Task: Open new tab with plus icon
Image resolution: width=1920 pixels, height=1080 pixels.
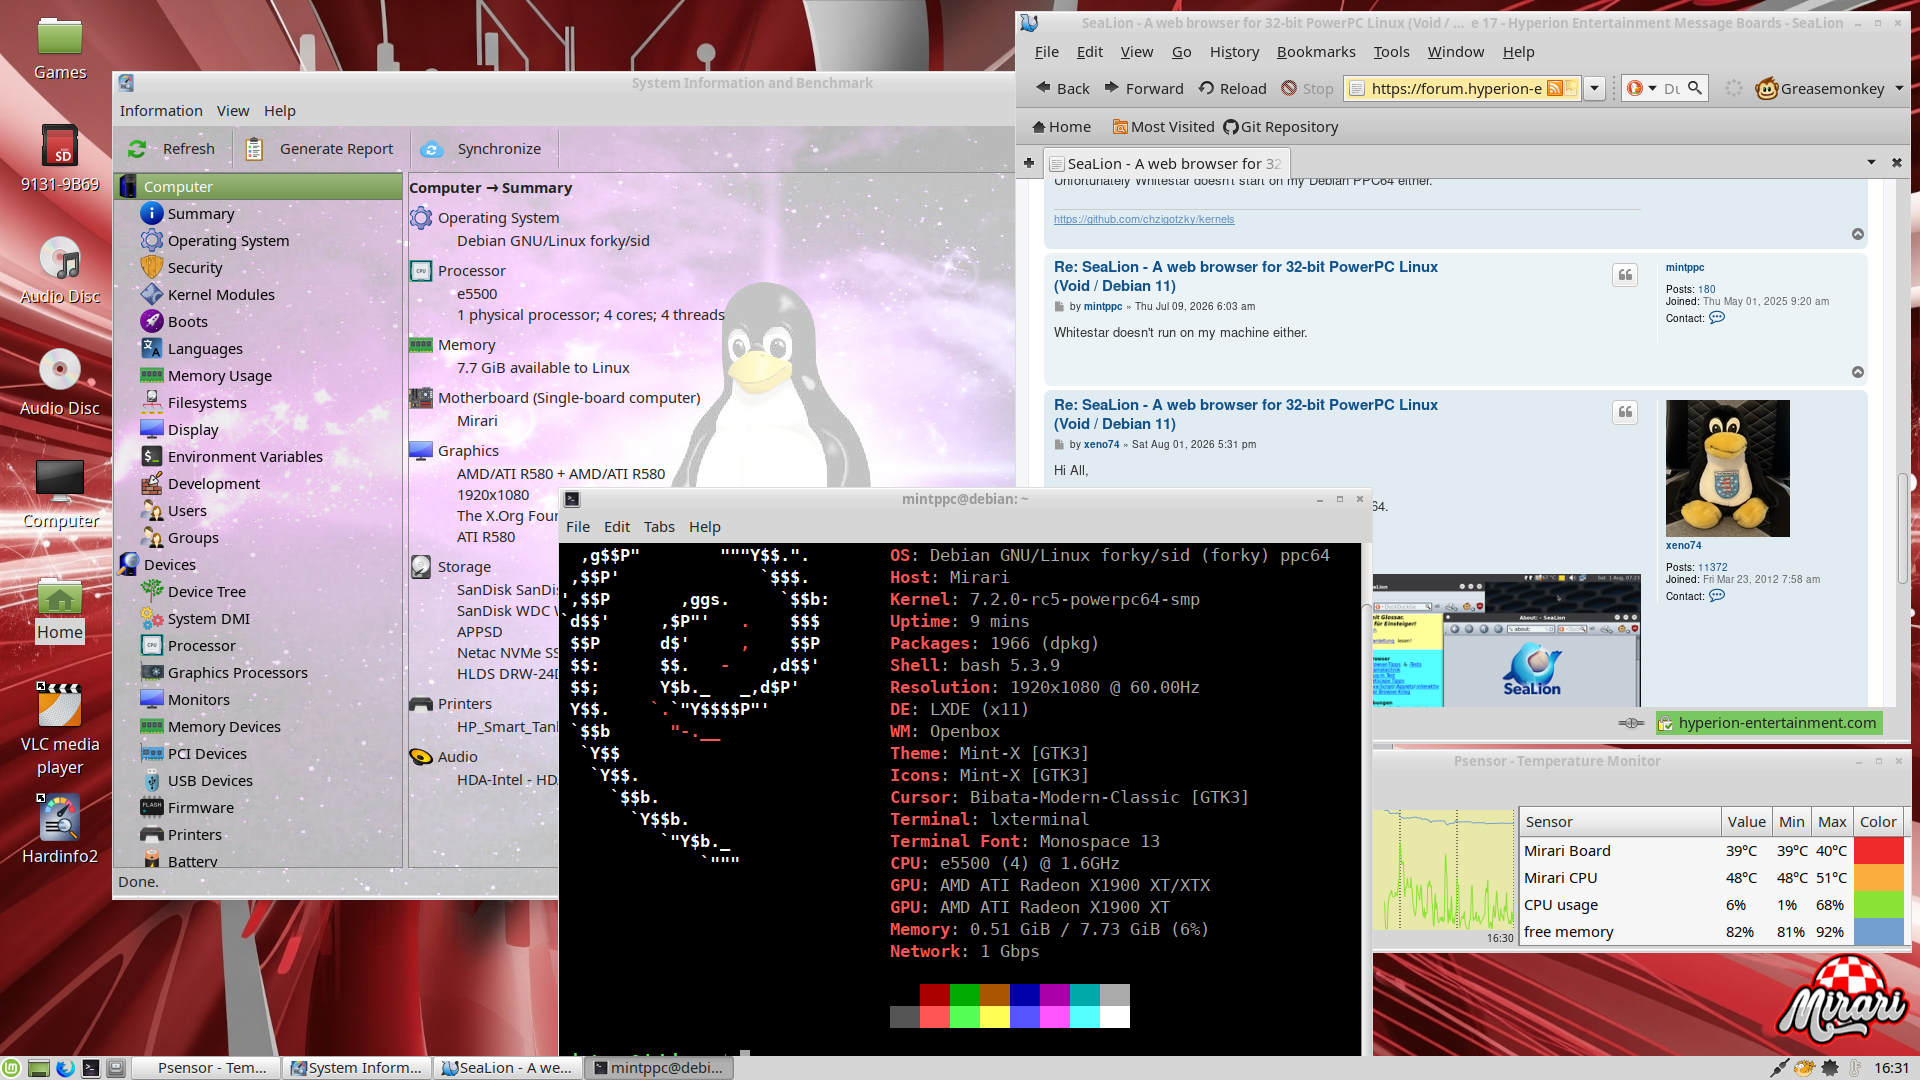Action: click(x=1029, y=163)
